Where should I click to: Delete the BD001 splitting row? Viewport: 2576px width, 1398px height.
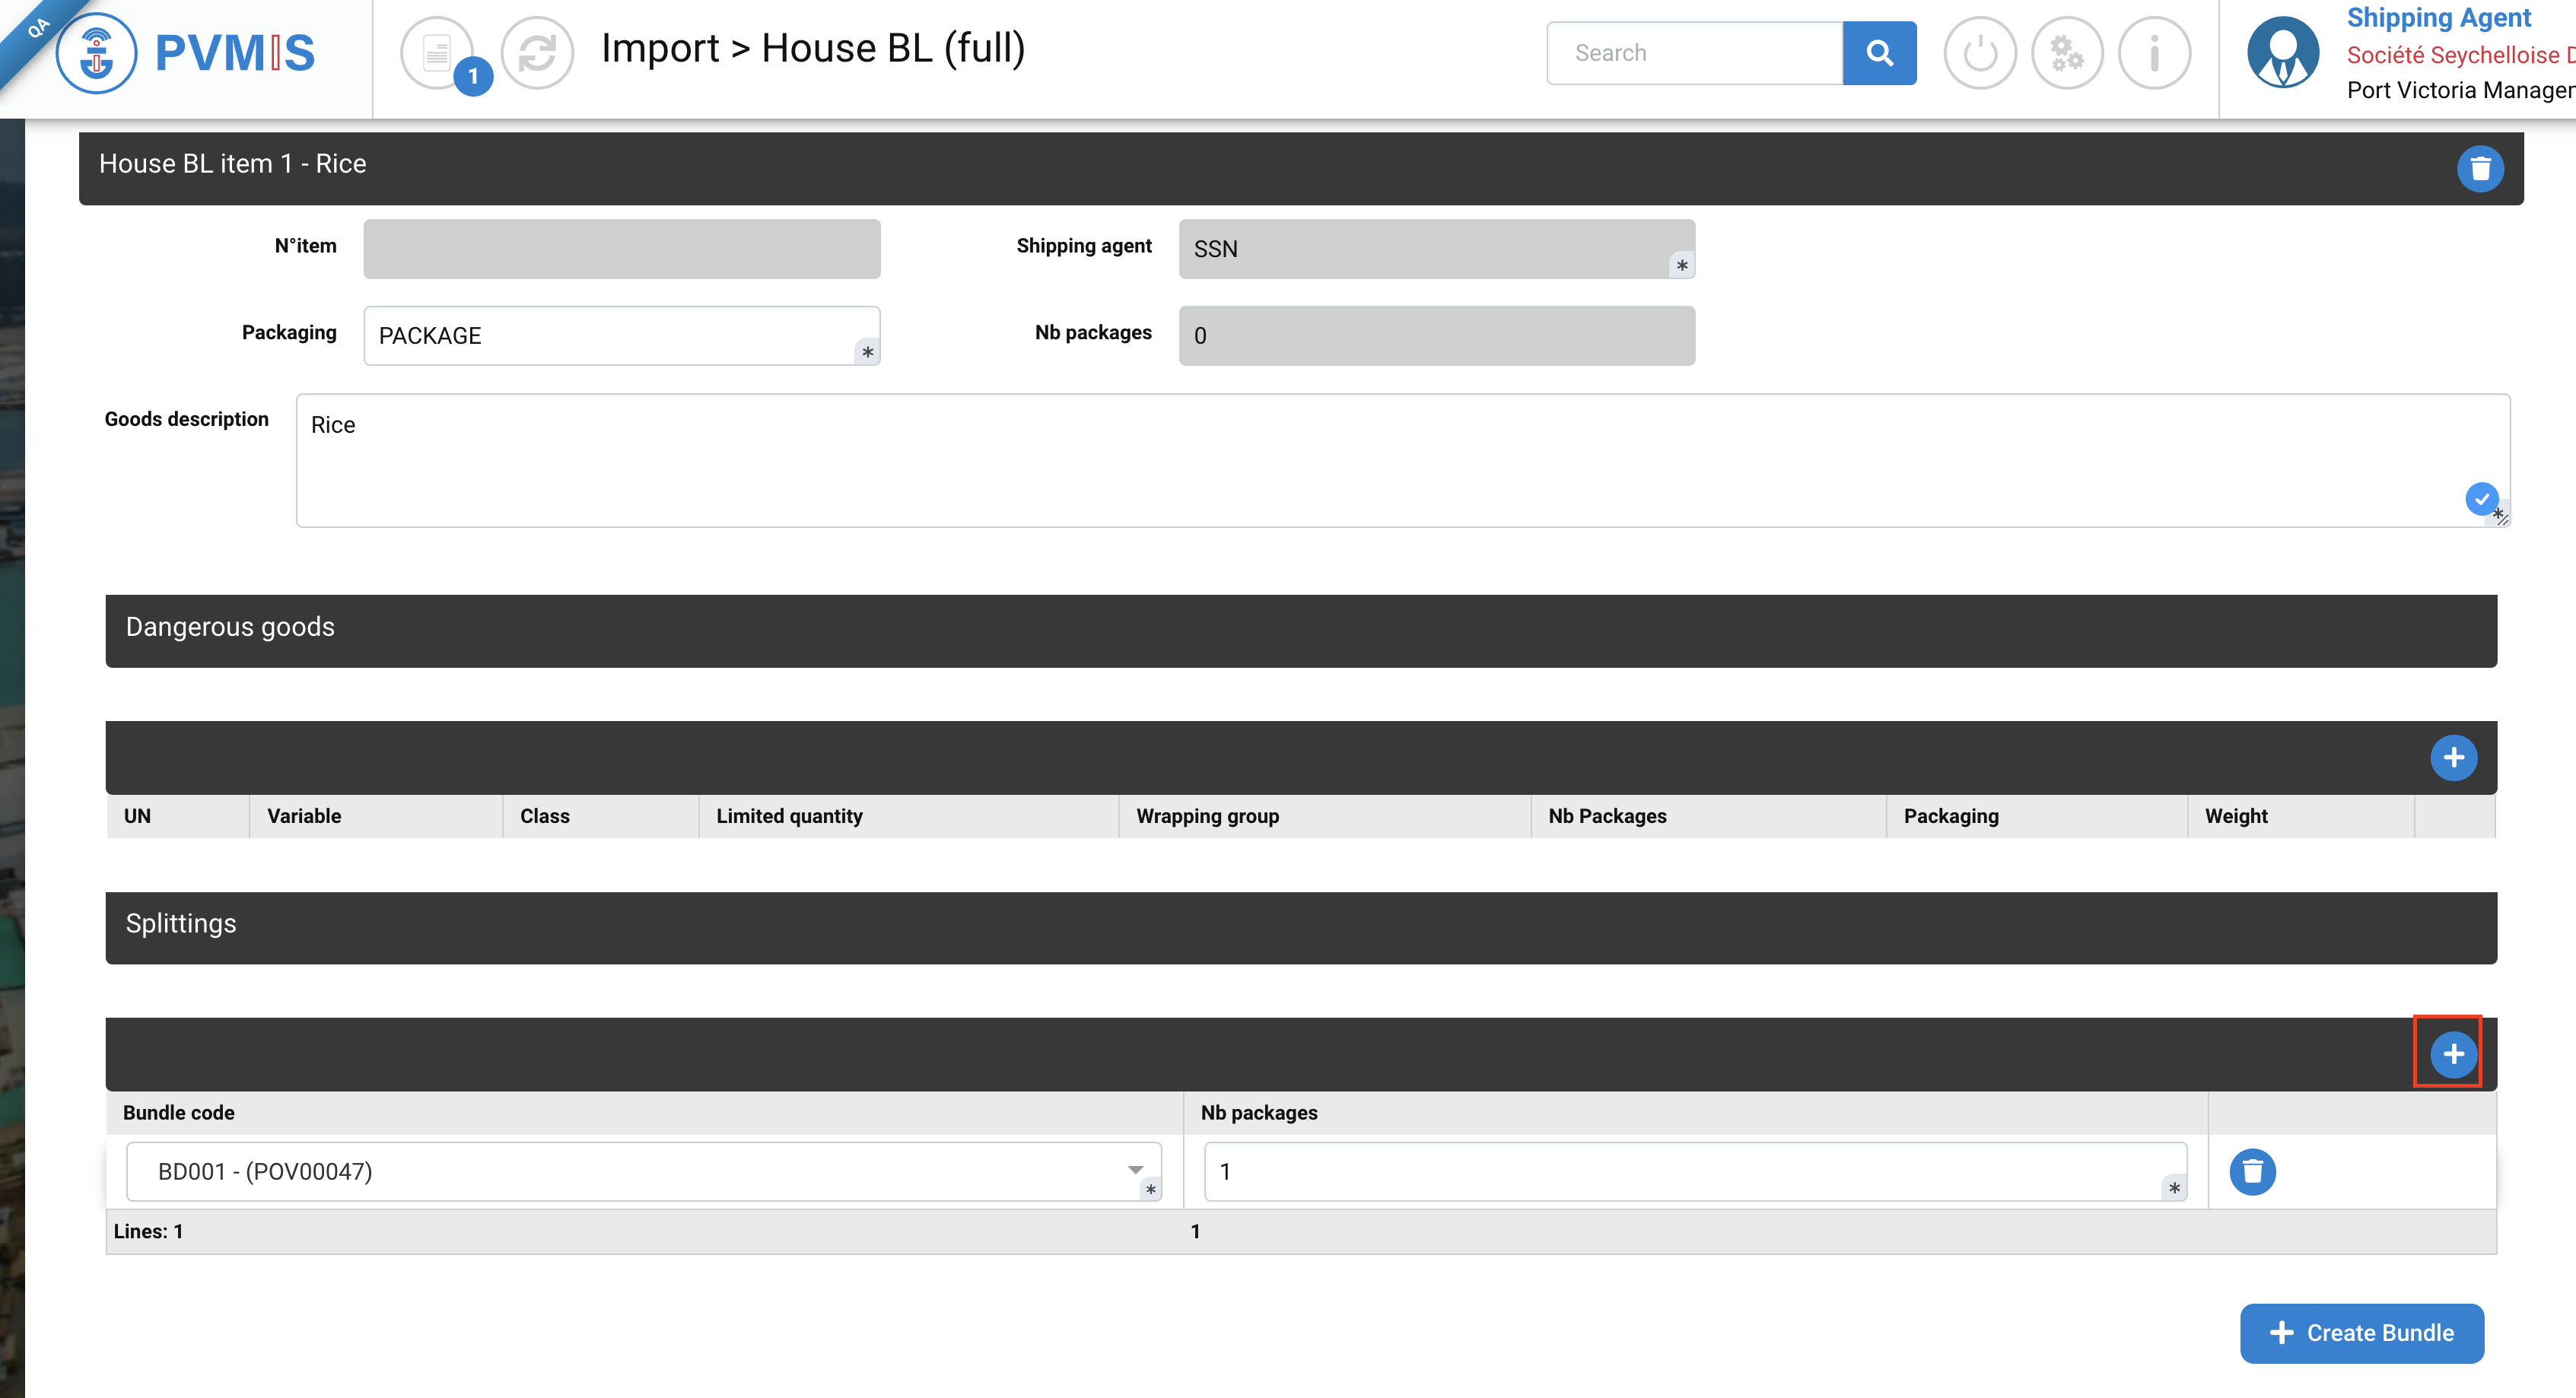click(2252, 1171)
